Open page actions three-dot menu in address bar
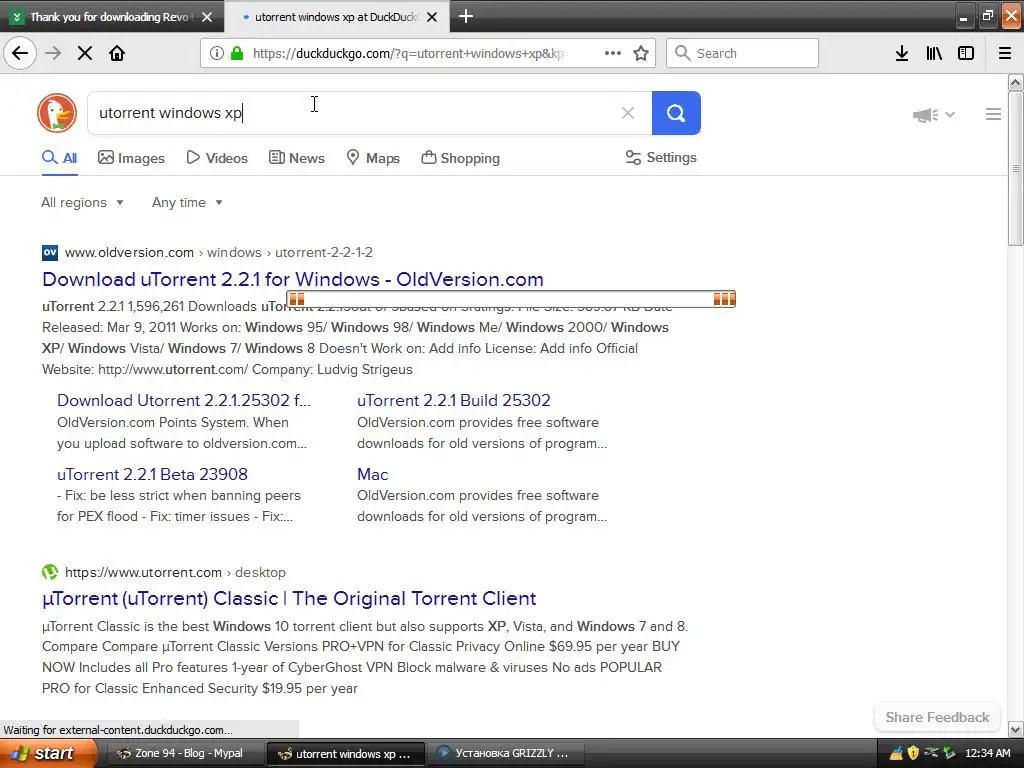 point(613,53)
